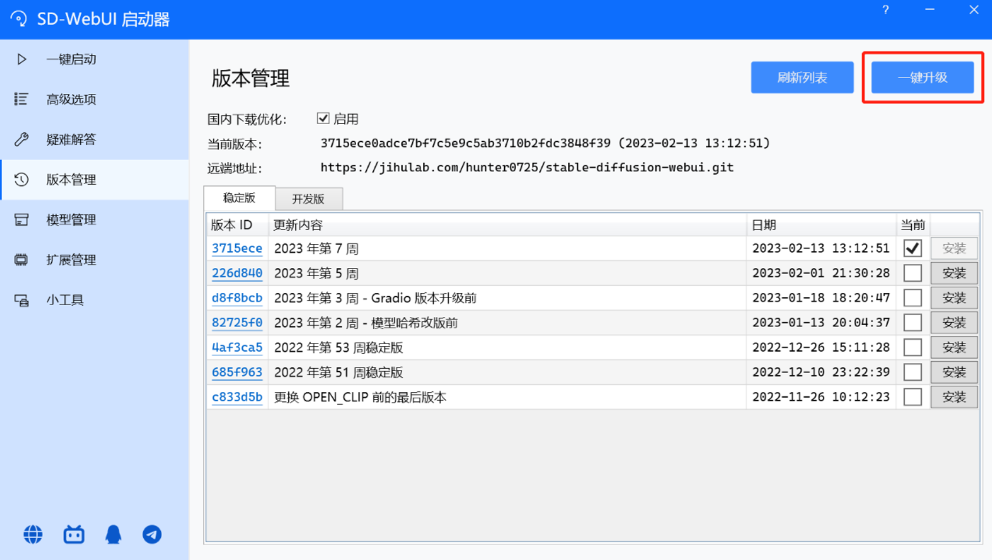Click the 版本 ID column header
Image resolution: width=992 pixels, height=560 pixels.
237,225
